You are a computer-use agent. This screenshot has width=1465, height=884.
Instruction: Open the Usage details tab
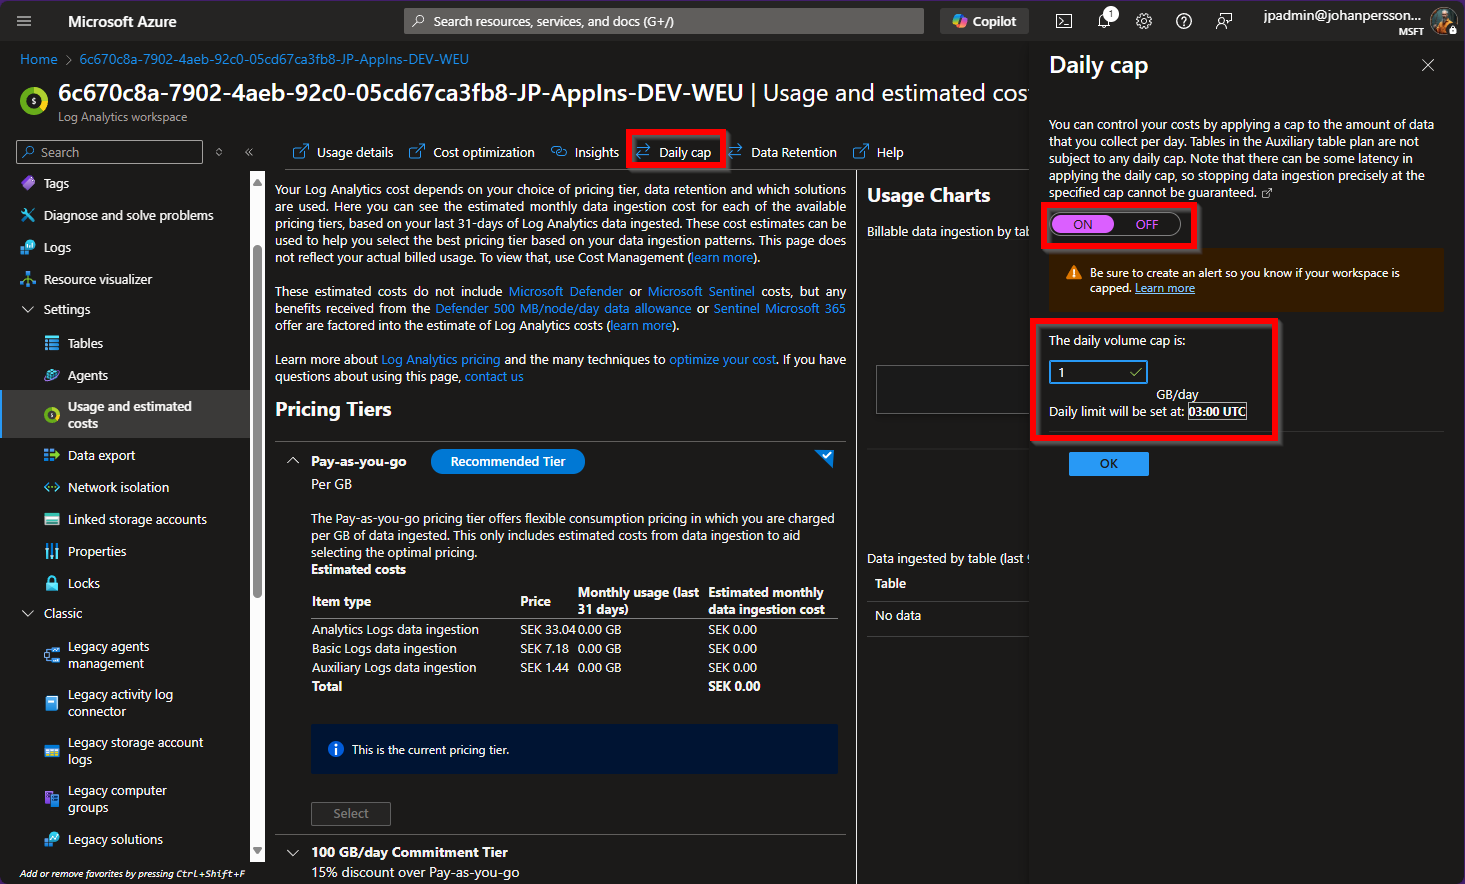[343, 153]
